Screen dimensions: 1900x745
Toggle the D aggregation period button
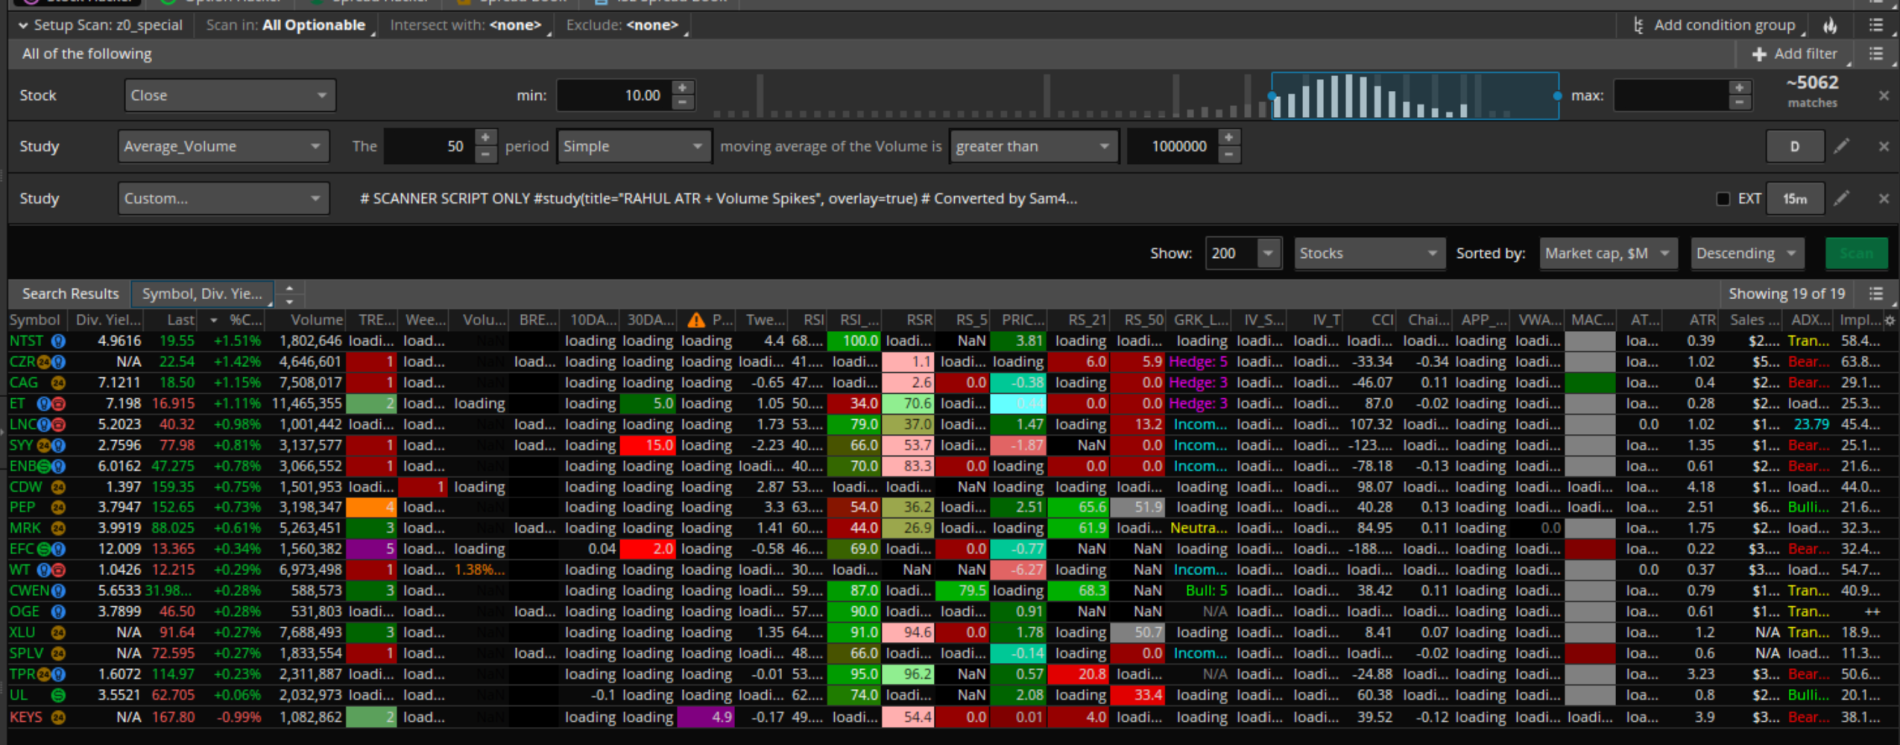point(1794,147)
